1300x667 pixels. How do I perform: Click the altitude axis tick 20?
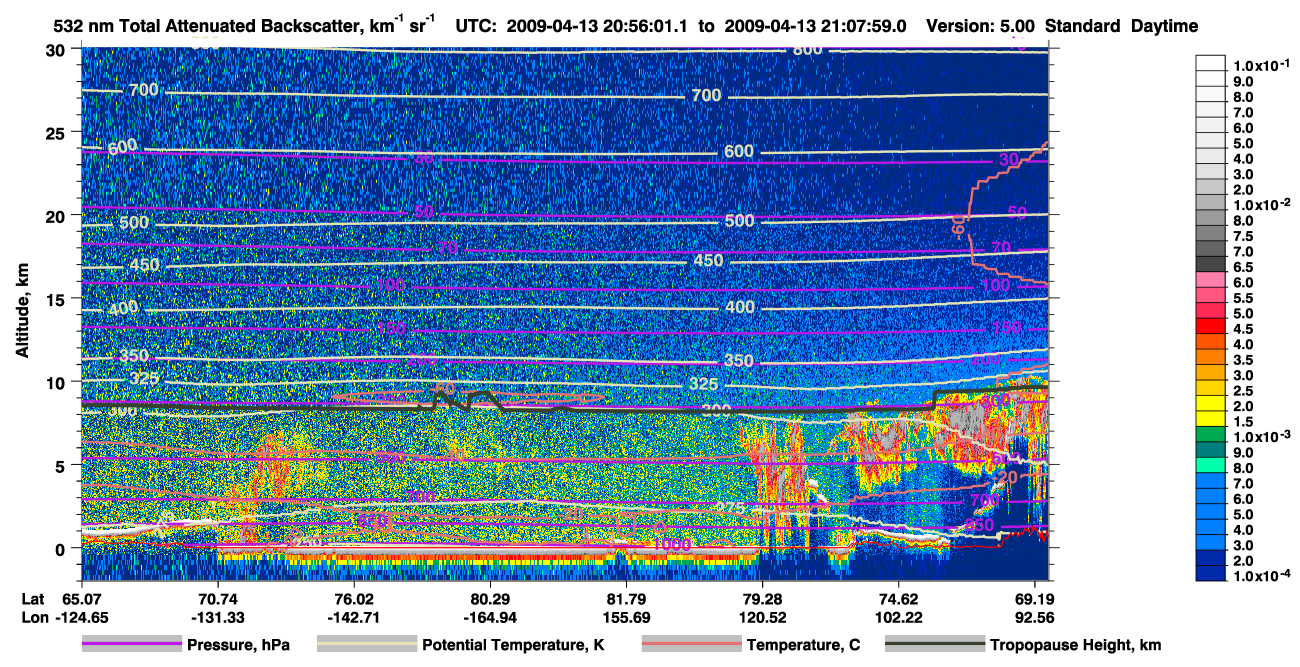click(x=58, y=215)
